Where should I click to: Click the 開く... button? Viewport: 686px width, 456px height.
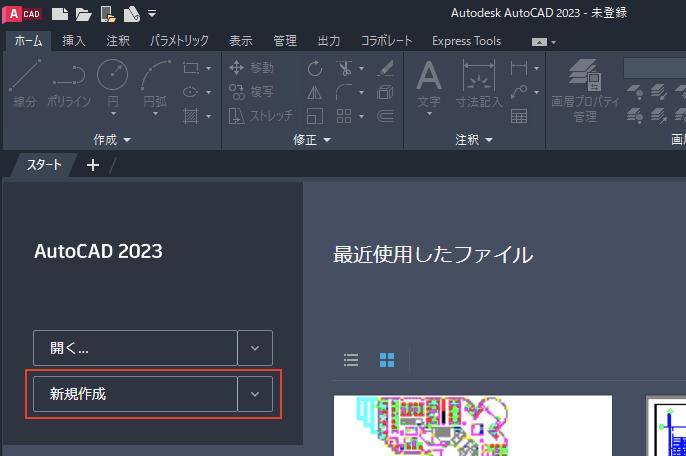point(135,348)
